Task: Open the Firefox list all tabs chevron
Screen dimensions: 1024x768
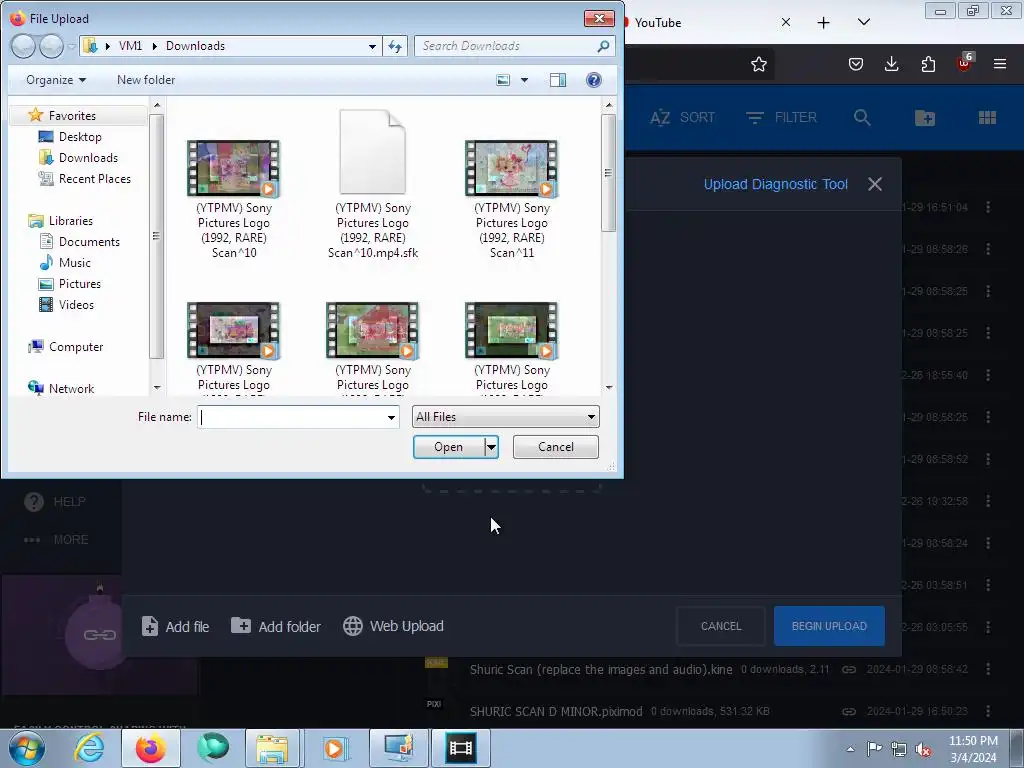Action: (863, 22)
